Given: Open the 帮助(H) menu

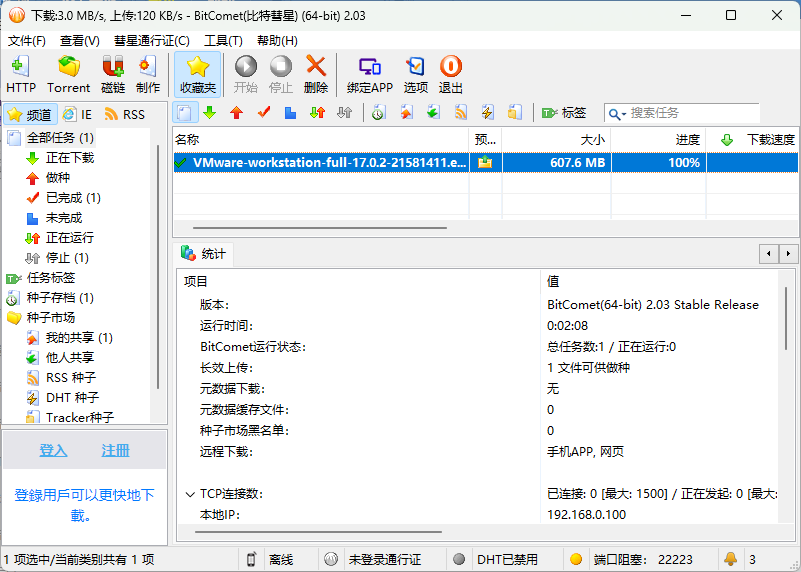Looking at the screenshot, I should [x=277, y=41].
